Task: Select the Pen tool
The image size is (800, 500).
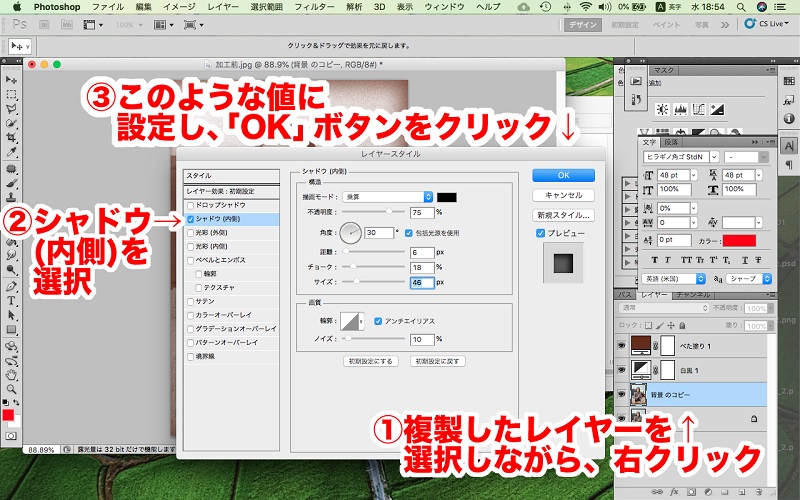Action: point(11,286)
